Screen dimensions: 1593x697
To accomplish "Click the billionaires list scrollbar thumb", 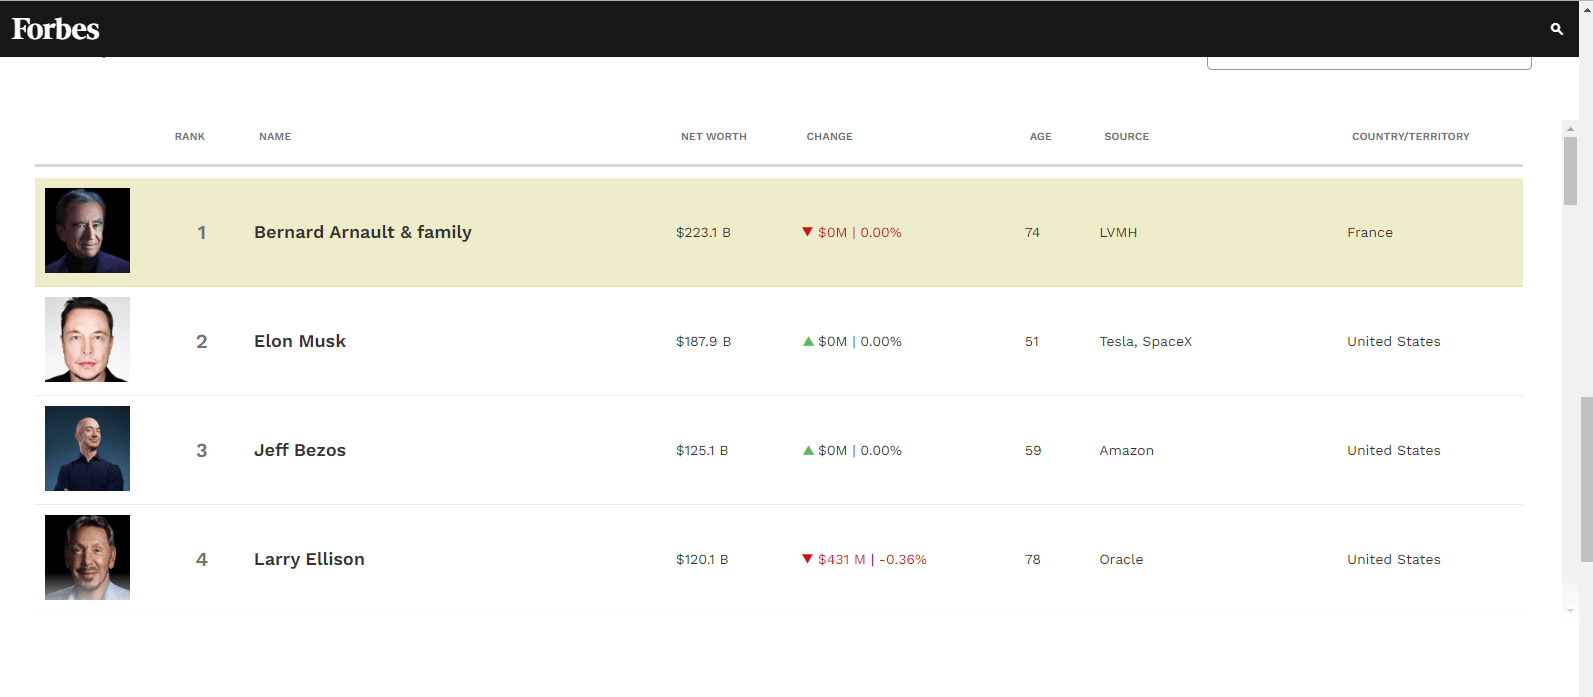I will pyautogui.click(x=1570, y=170).
